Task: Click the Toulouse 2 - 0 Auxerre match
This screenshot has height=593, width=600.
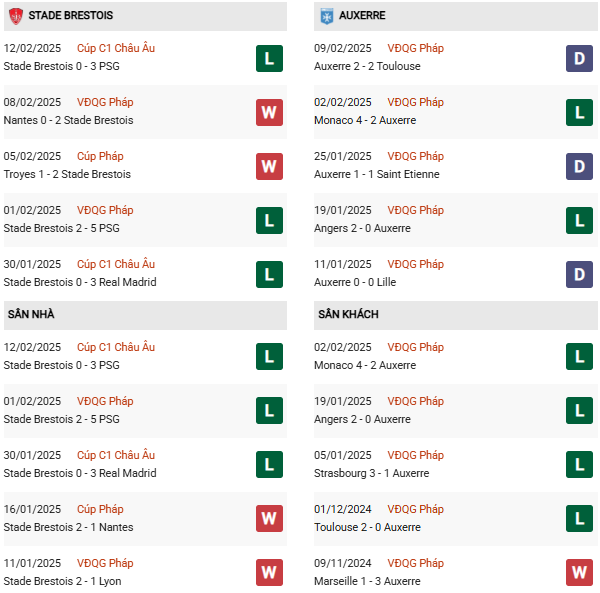Action: pyautogui.click(x=365, y=527)
